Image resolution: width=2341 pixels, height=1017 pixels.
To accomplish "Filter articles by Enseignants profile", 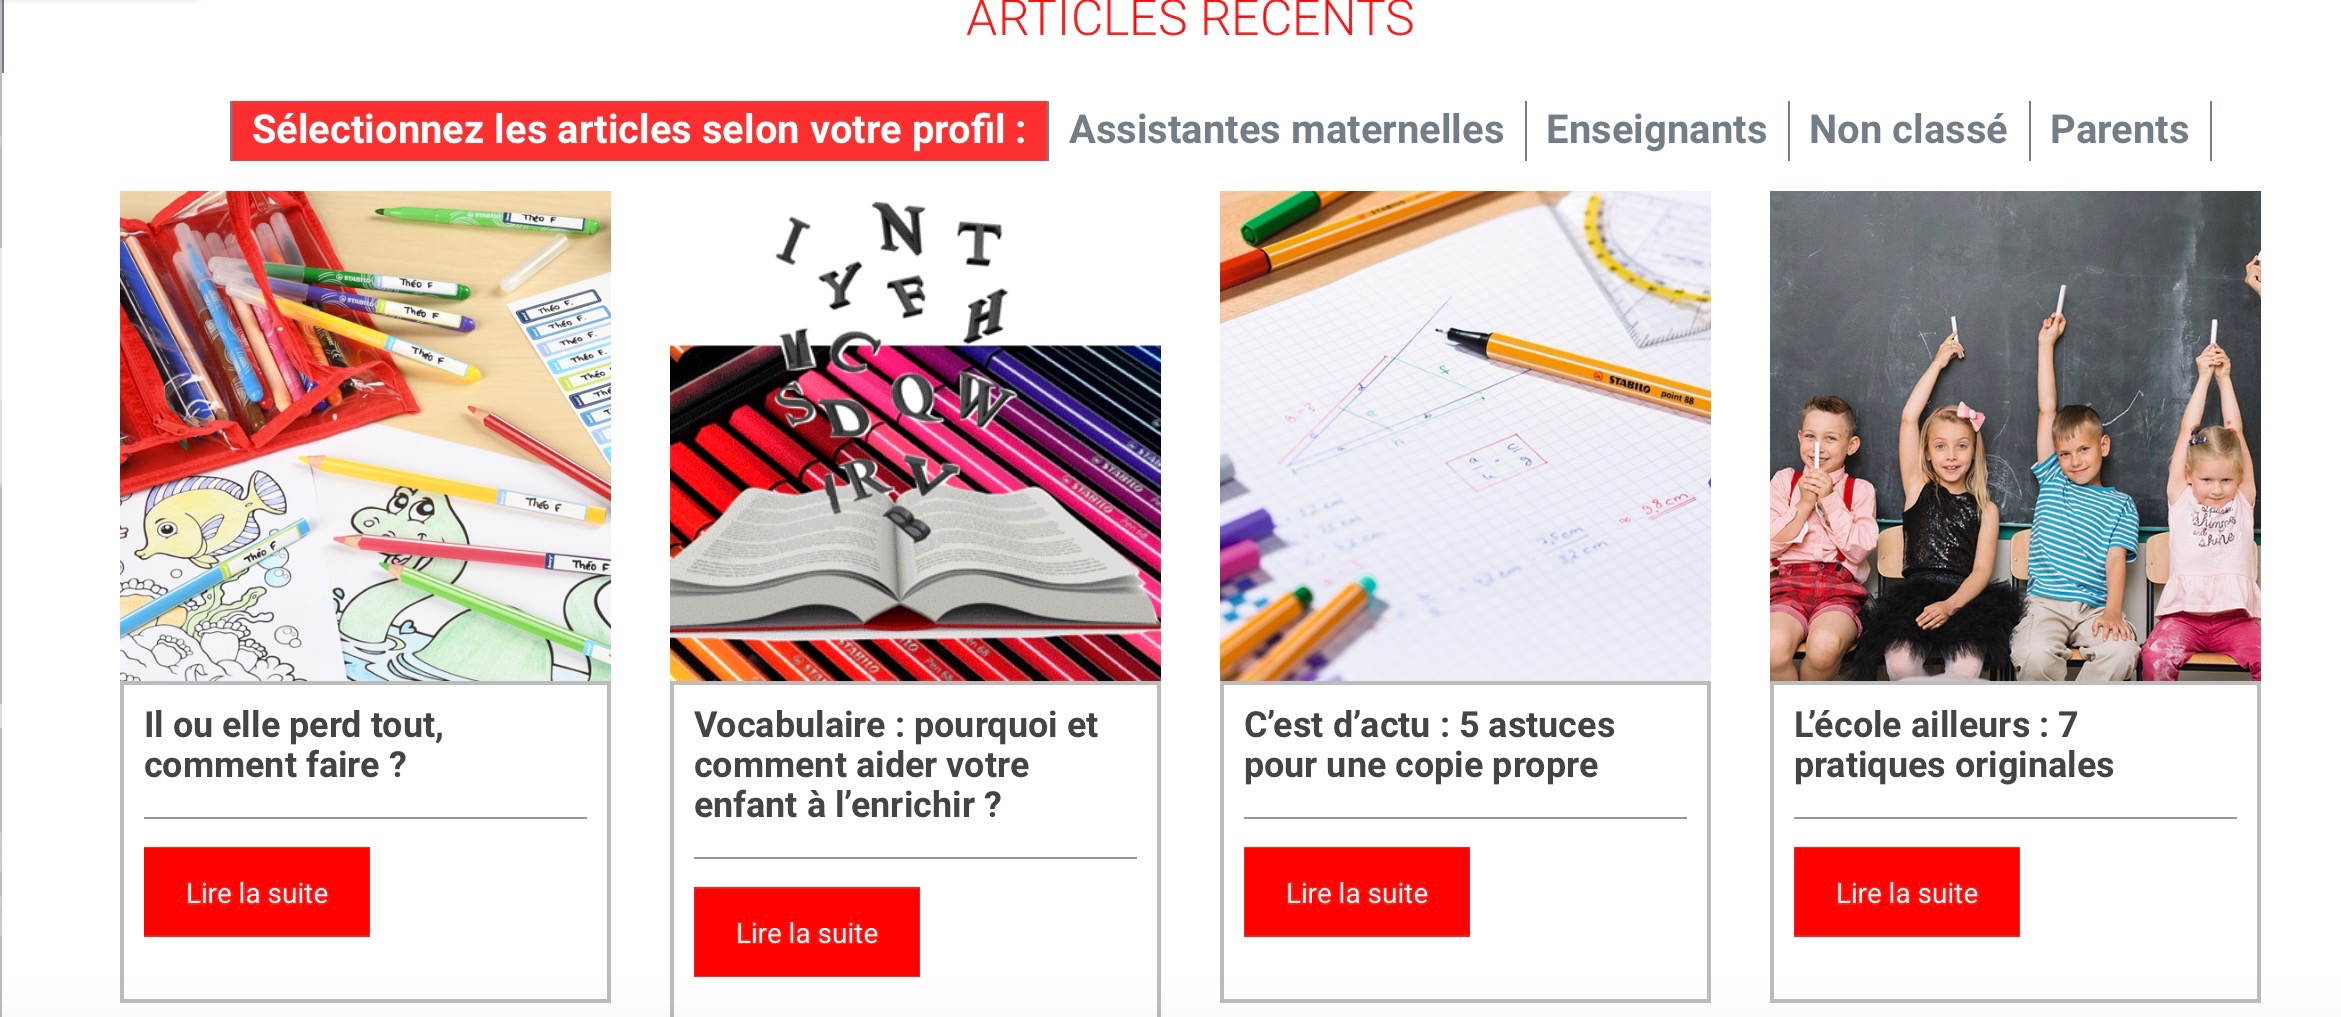I will pos(1656,130).
